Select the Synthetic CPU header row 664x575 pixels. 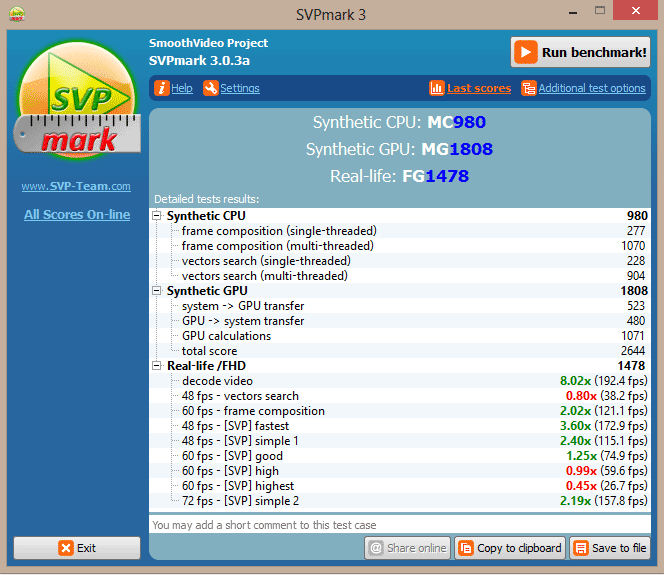pos(400,216)
